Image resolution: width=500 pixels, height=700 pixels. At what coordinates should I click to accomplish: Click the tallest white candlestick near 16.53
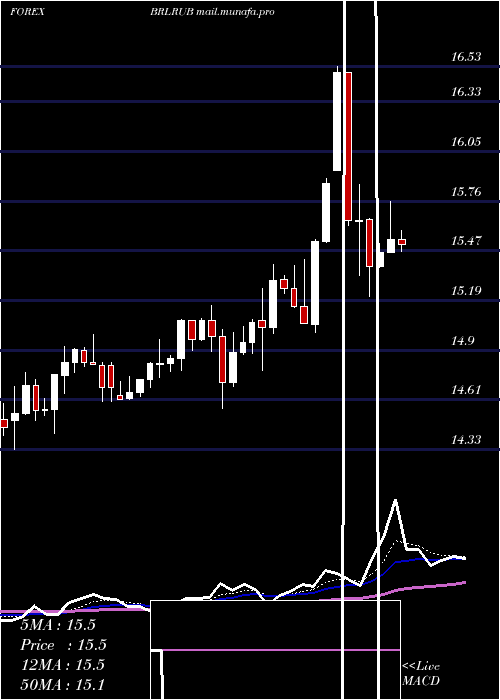337,121
